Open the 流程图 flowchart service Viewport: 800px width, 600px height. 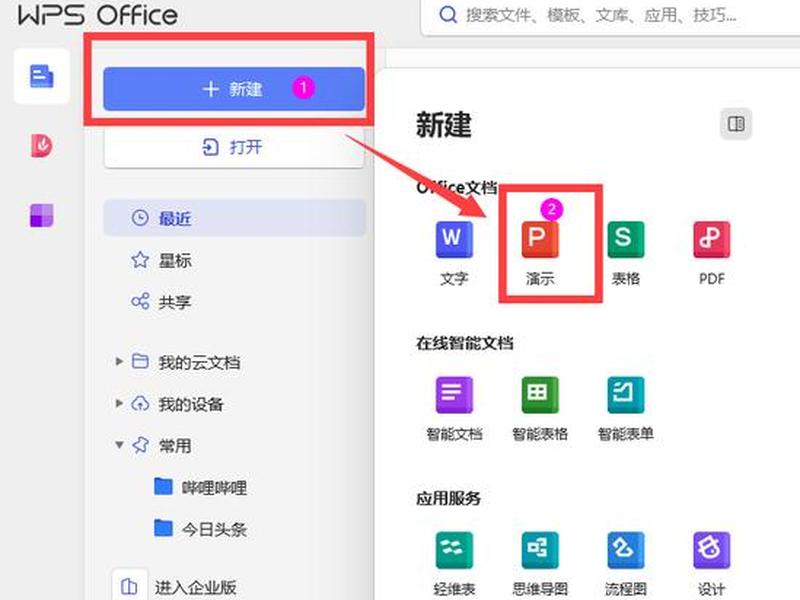(626, 564)
